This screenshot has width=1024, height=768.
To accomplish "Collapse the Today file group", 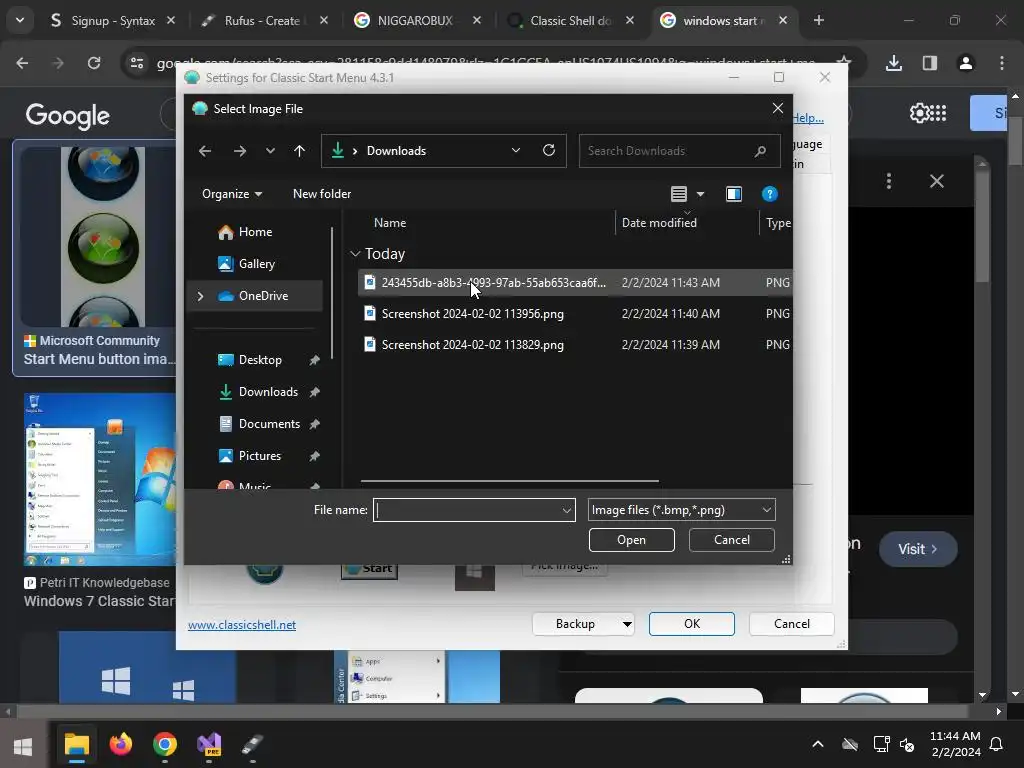I will click(x=355, y=253).
